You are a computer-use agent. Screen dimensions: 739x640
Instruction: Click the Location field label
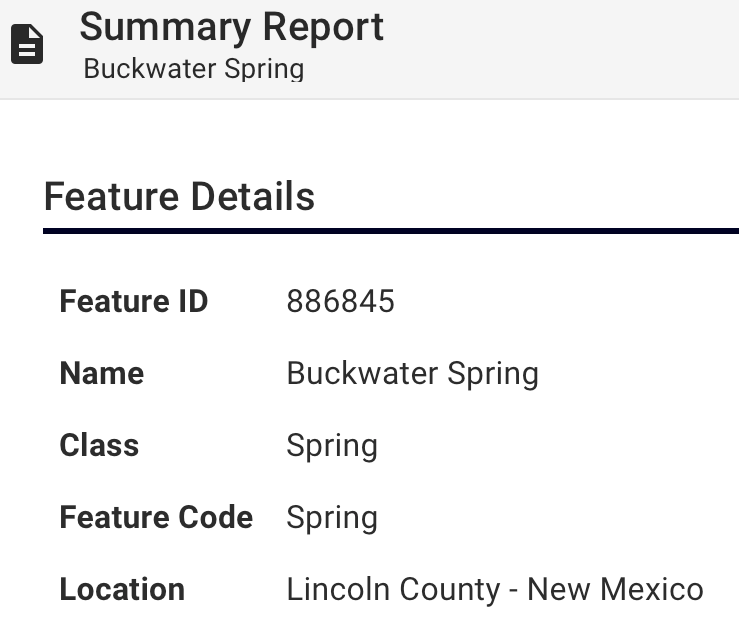point(122,589)
